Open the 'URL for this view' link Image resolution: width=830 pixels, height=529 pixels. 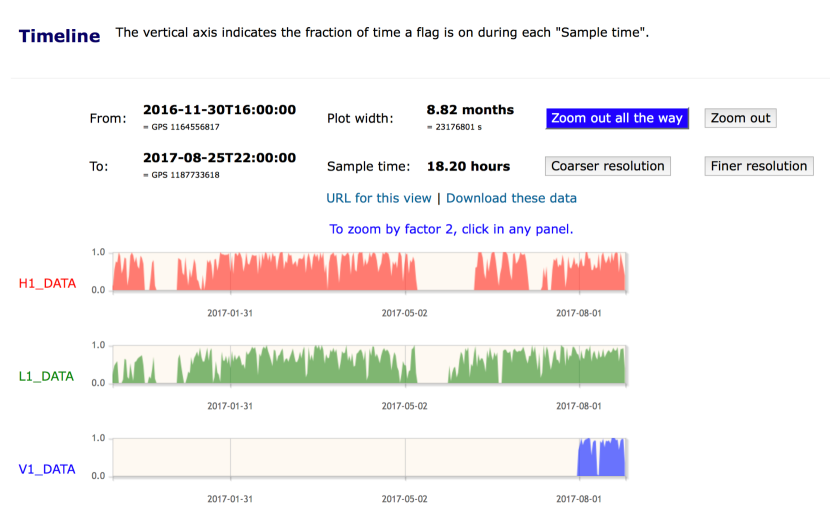coord(379,198)
